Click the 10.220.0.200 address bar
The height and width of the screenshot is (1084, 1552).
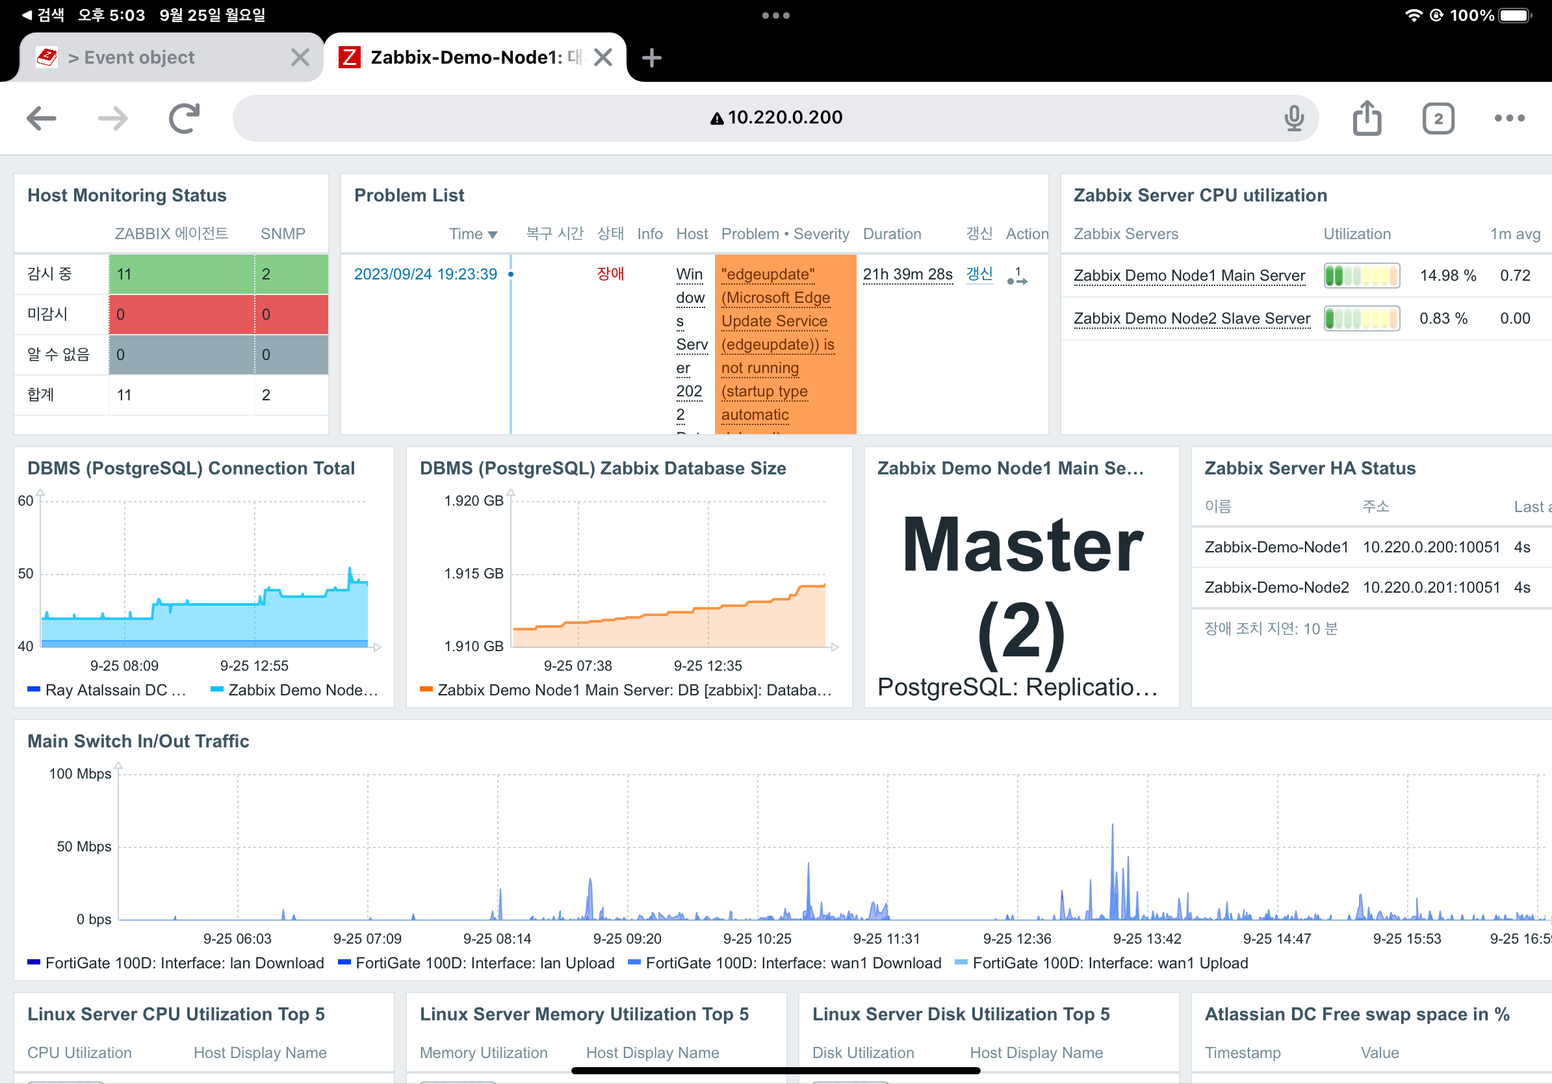(x=776, y=118)
